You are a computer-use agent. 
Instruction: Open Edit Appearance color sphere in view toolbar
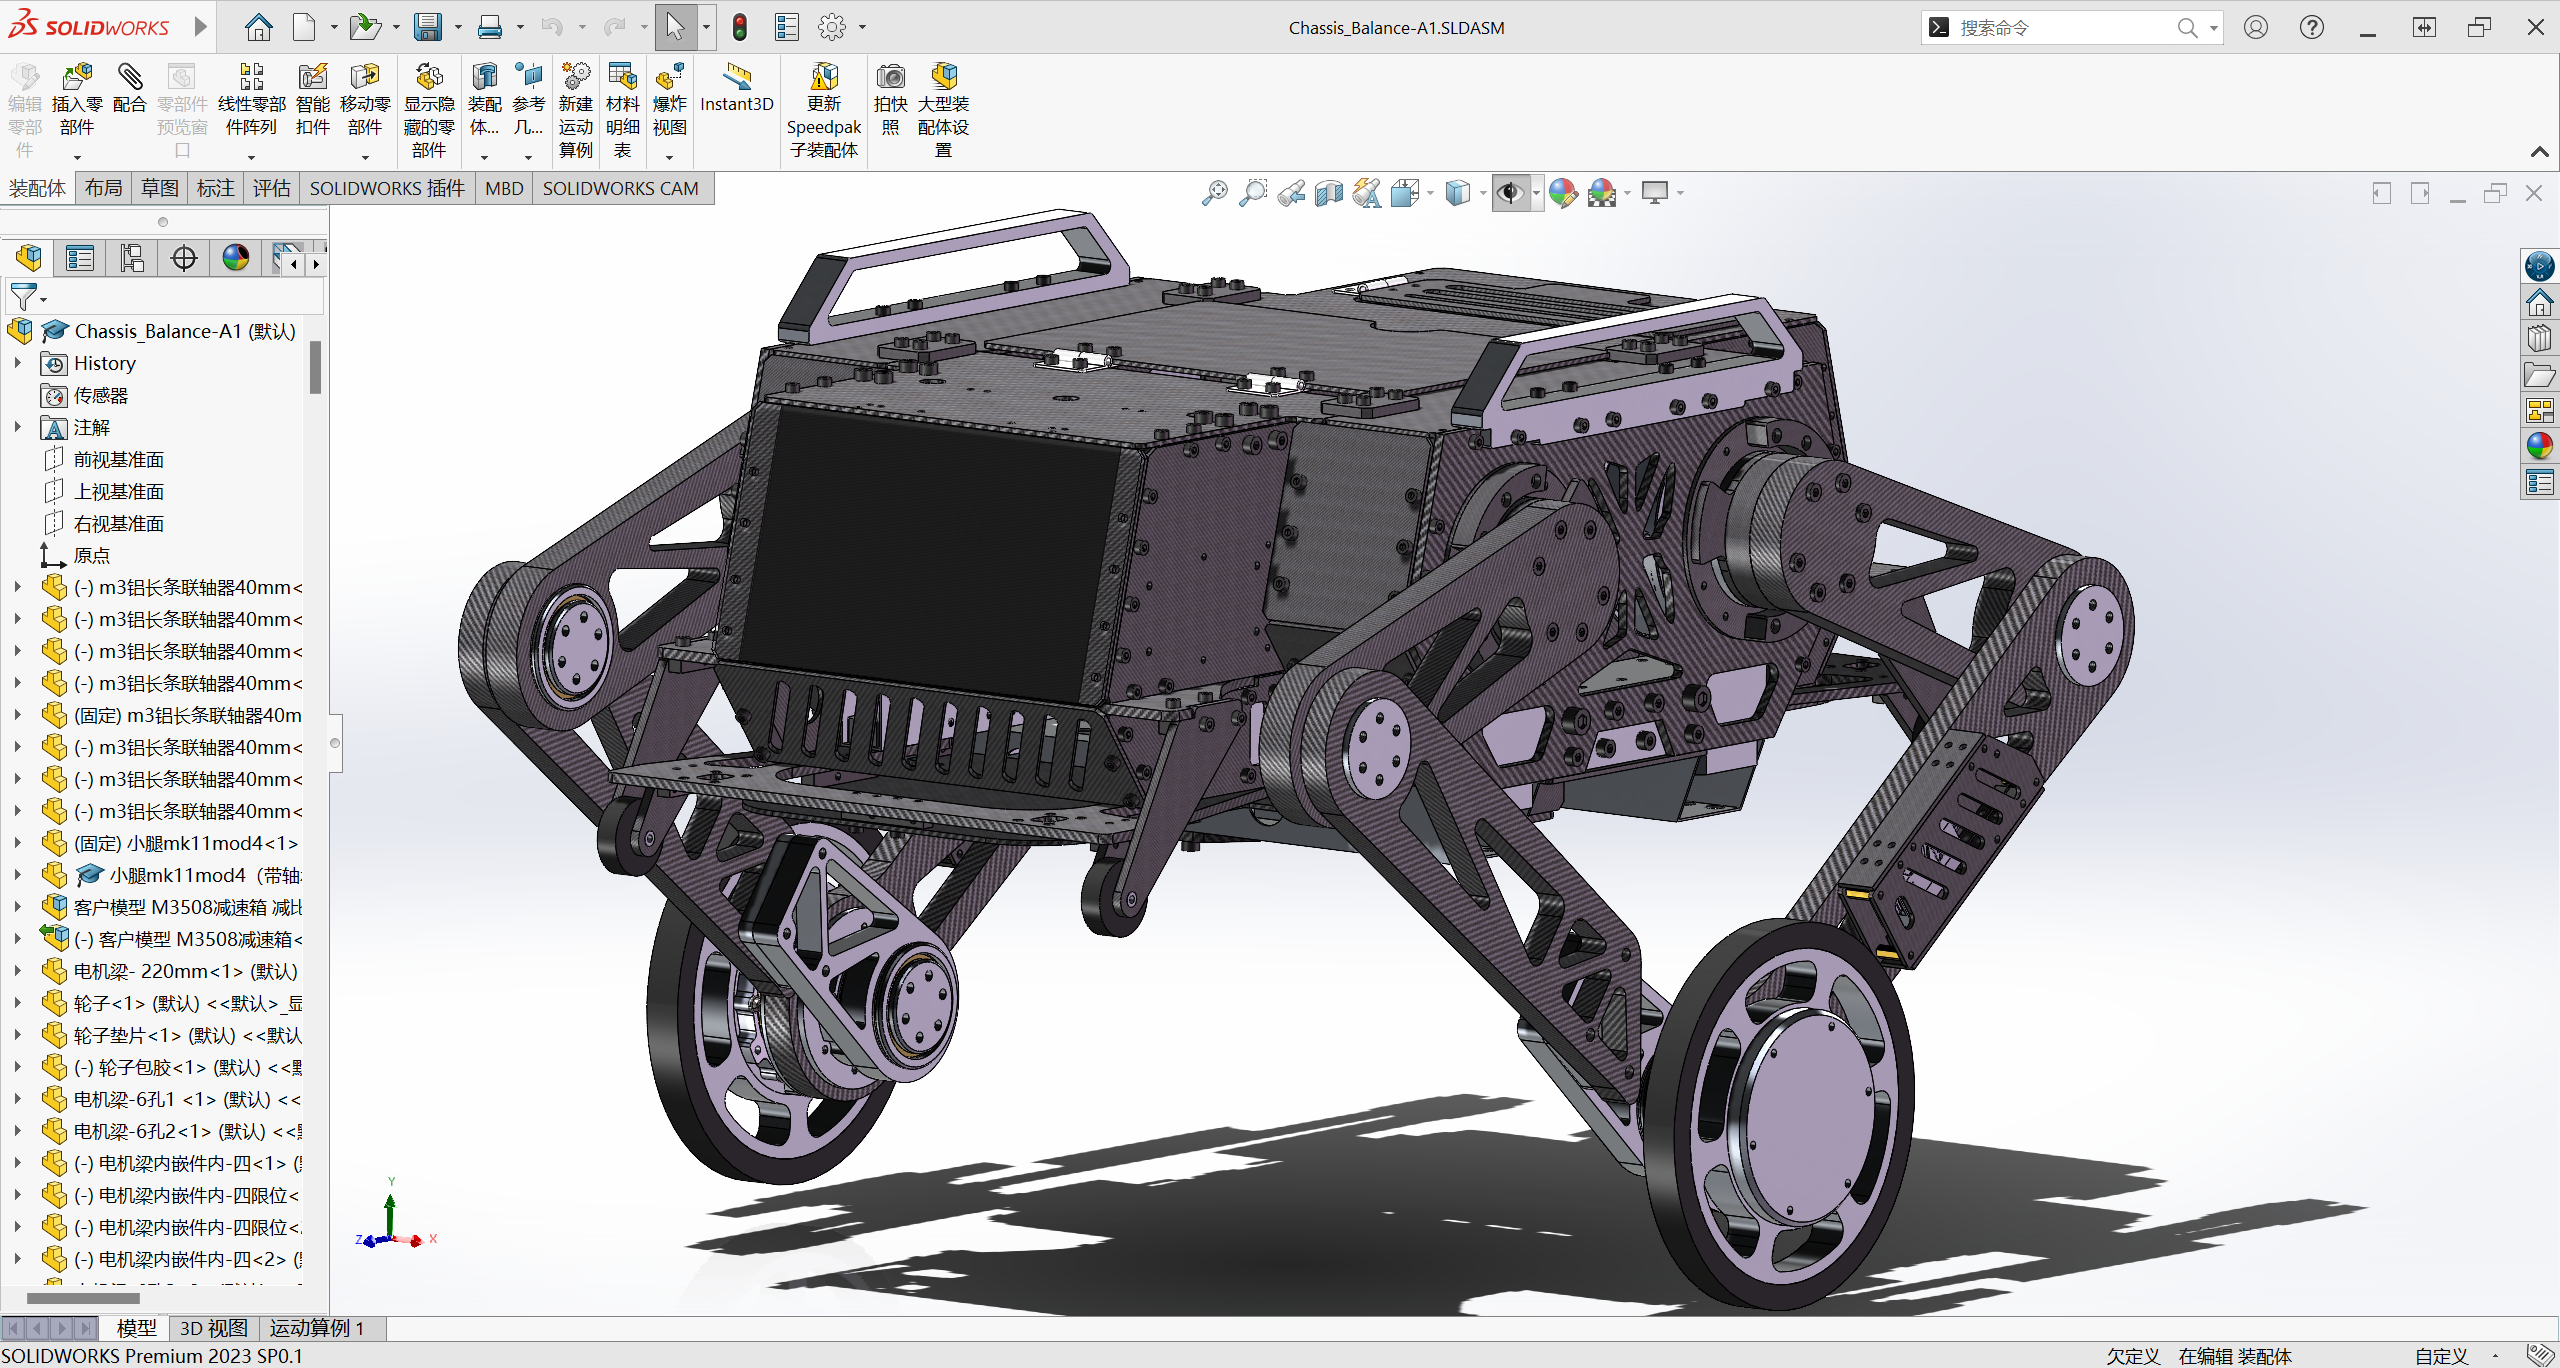click(x=1563, y=192)
